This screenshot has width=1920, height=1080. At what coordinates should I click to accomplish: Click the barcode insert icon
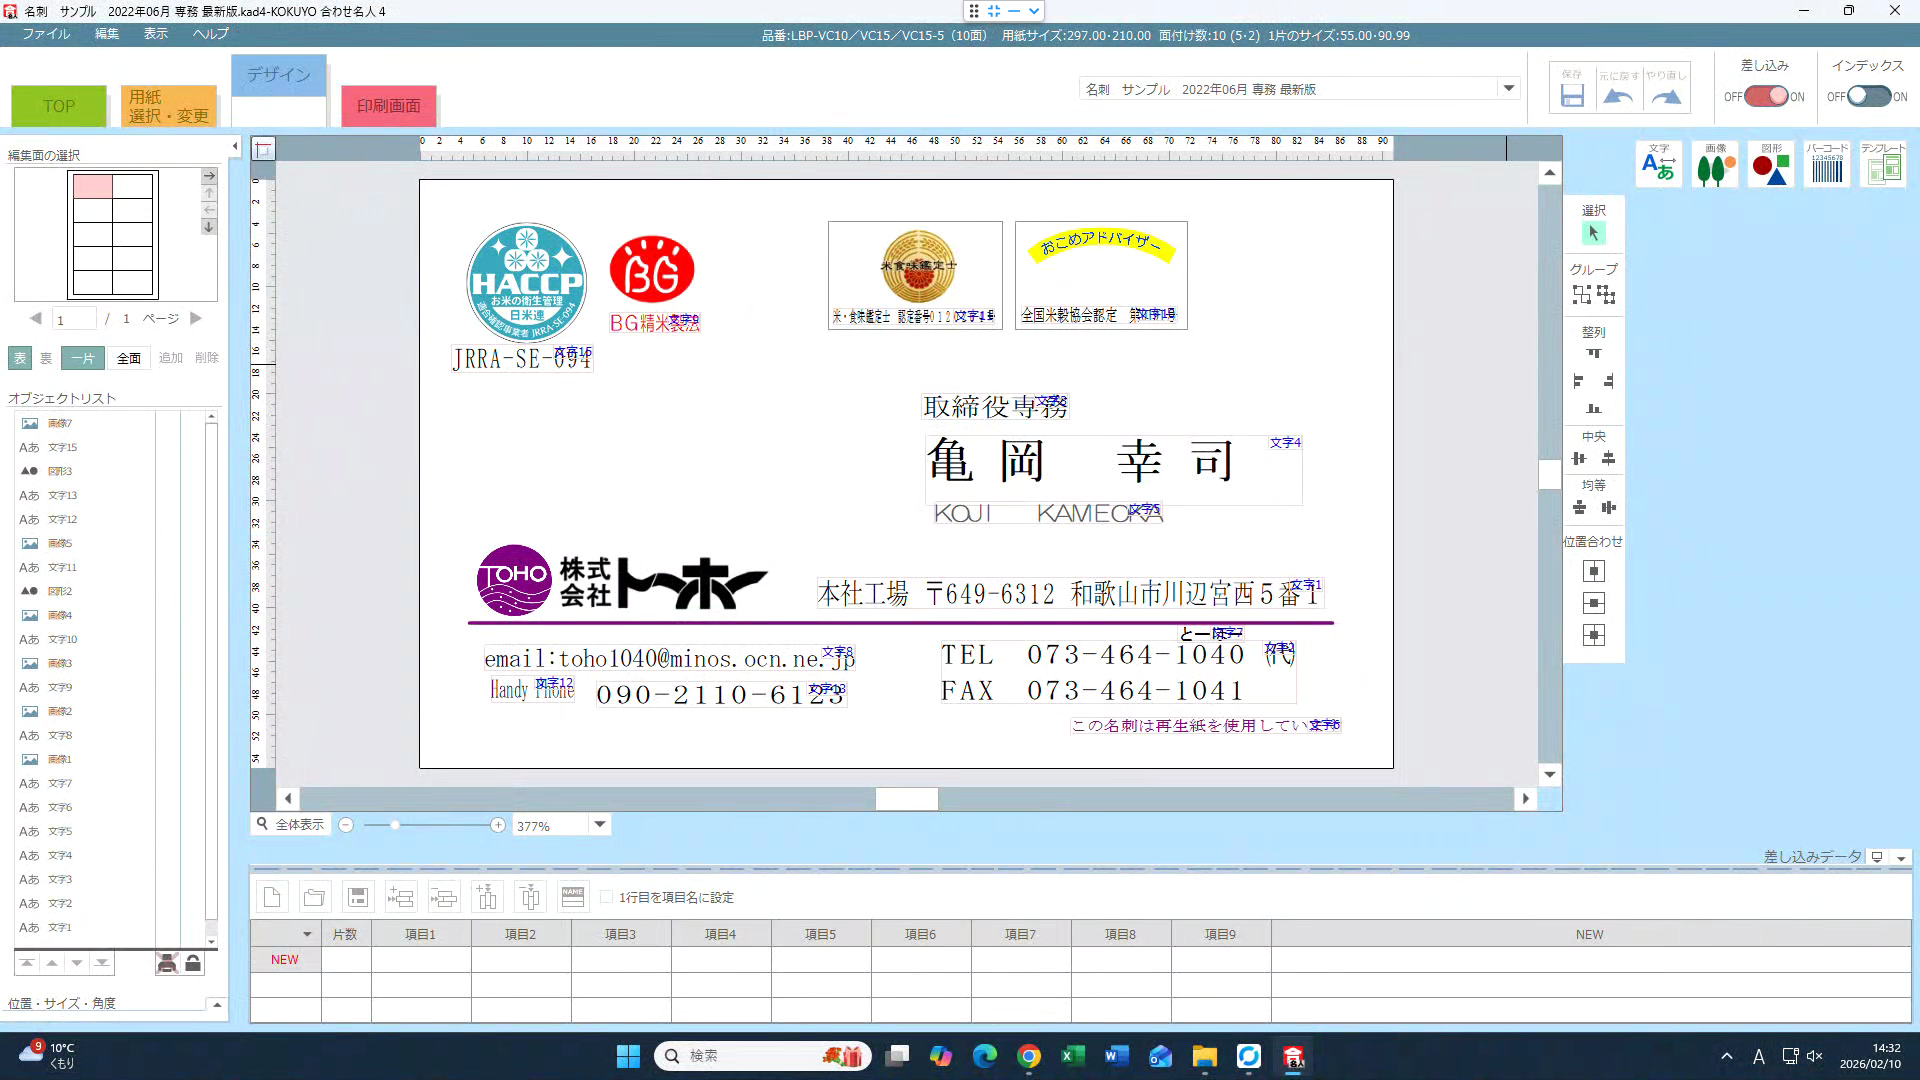pyautogui.click(x=1827, y=164)
